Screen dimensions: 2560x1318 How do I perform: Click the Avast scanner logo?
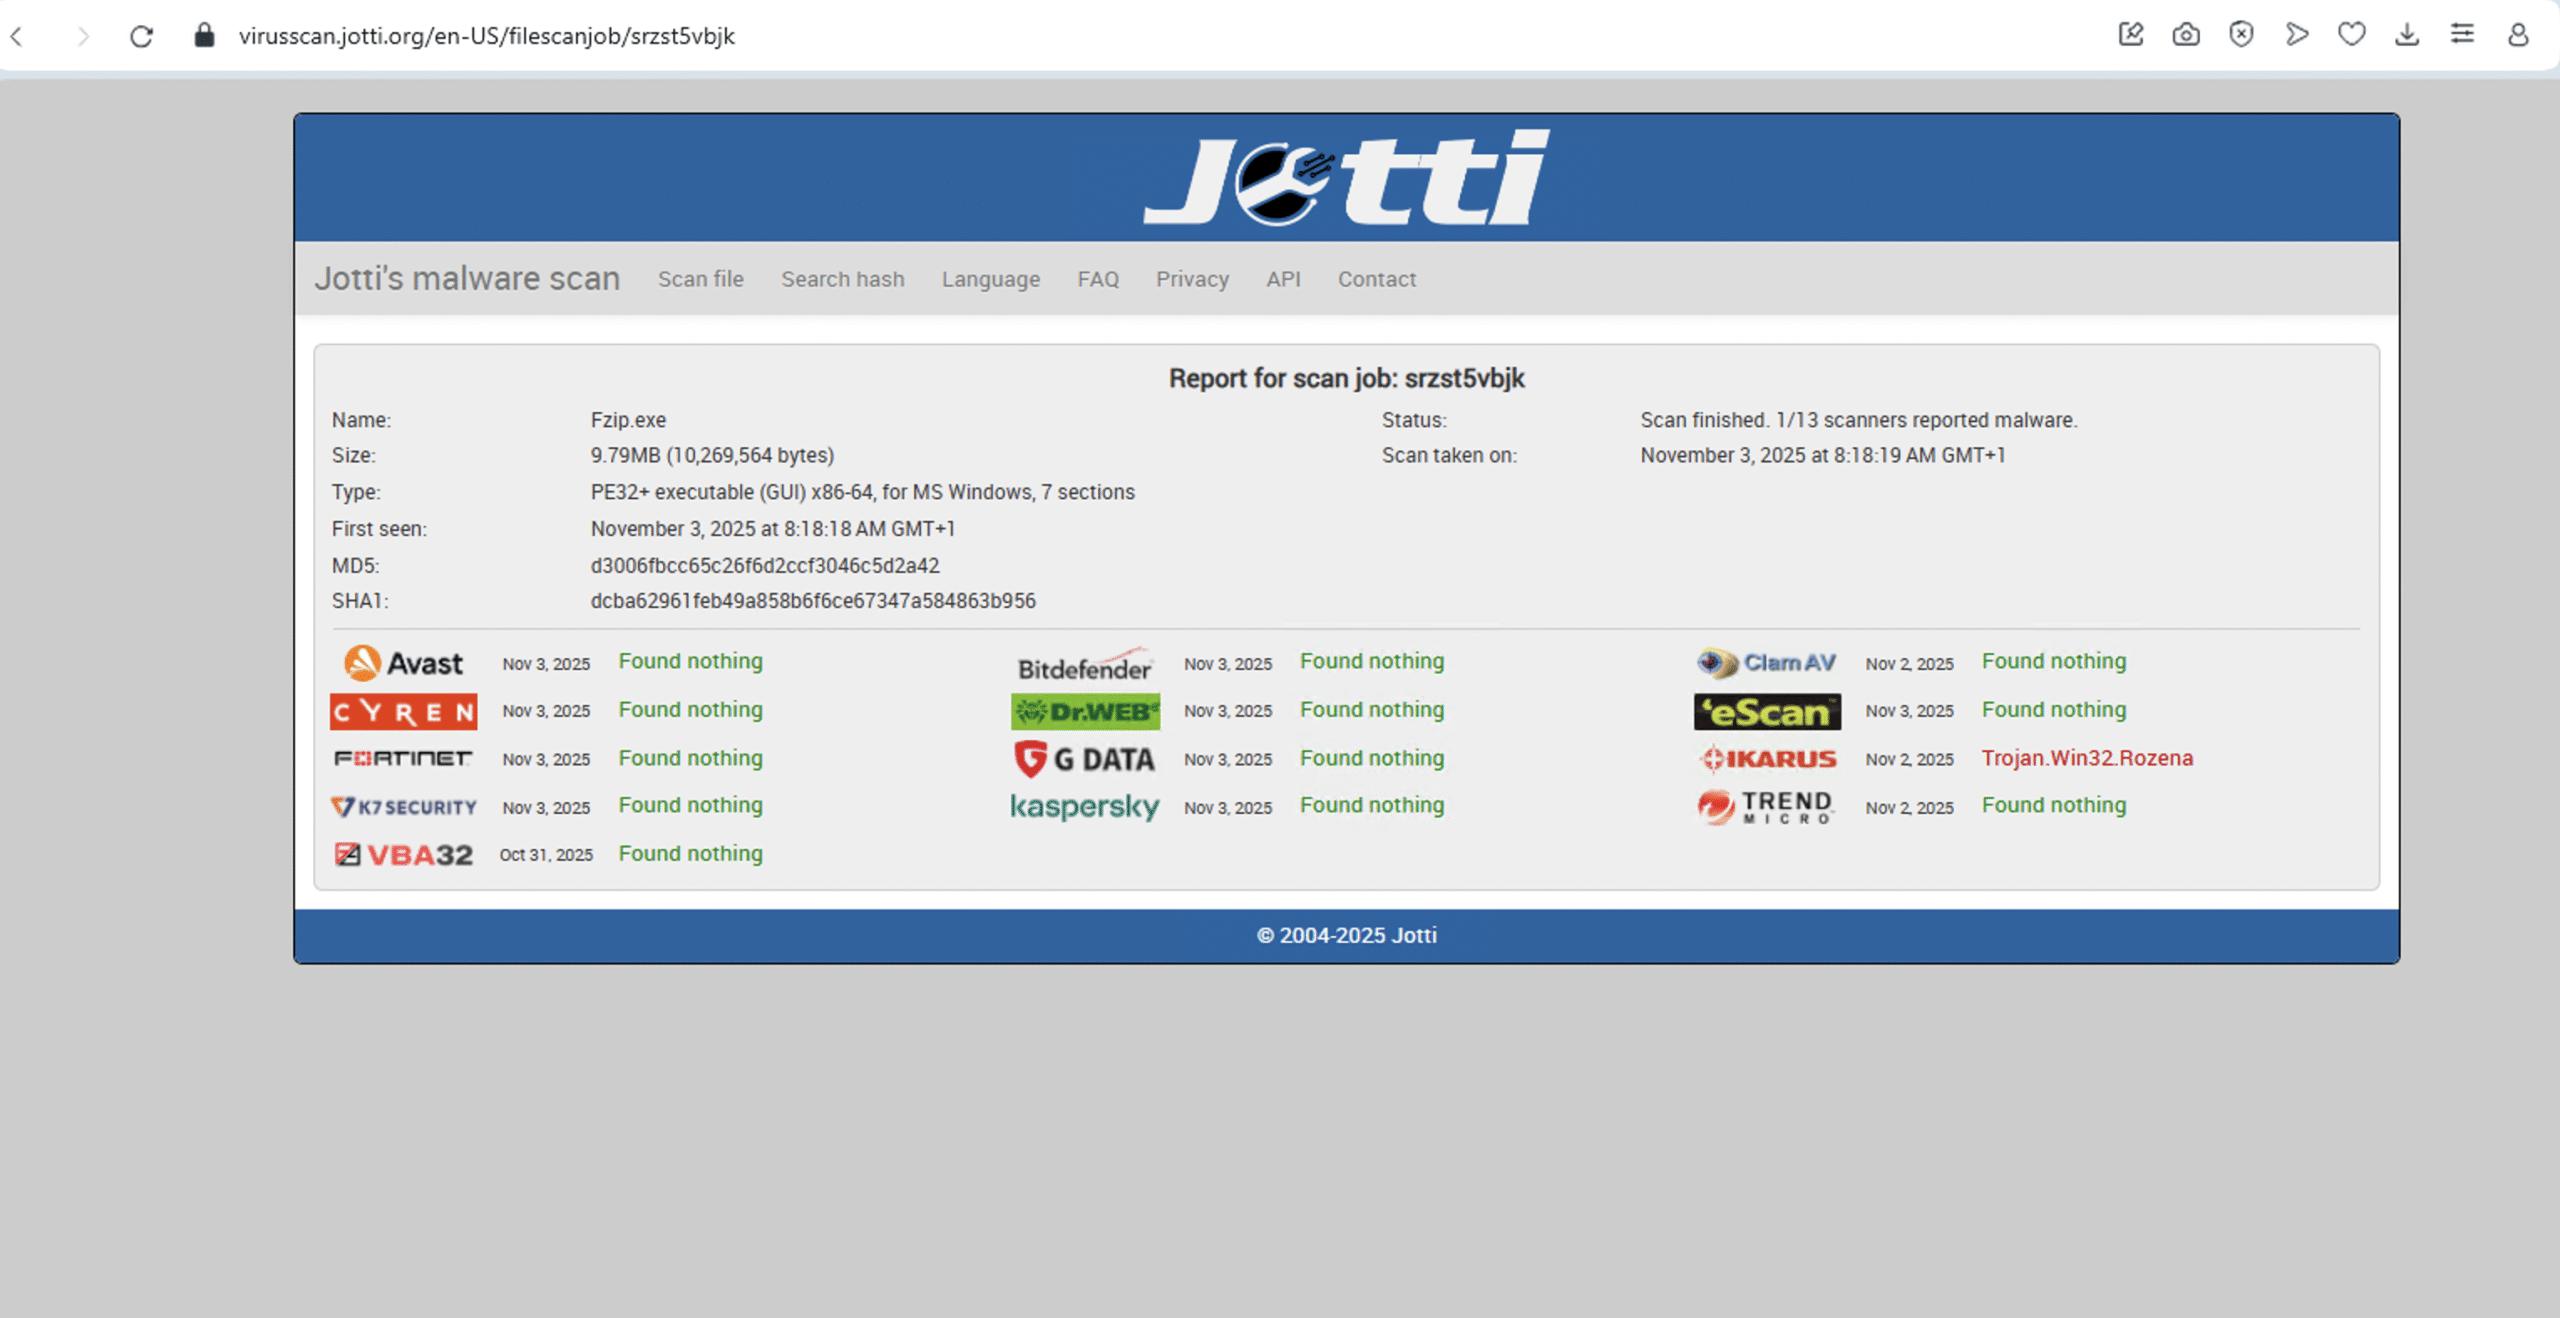click(x=403, y=663)
